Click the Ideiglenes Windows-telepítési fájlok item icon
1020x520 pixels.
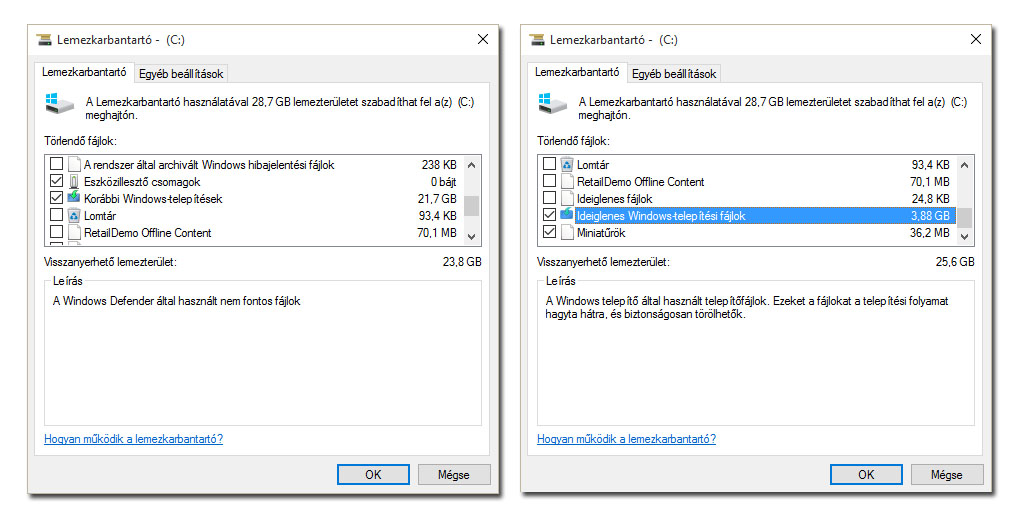[x=567, y=216]
